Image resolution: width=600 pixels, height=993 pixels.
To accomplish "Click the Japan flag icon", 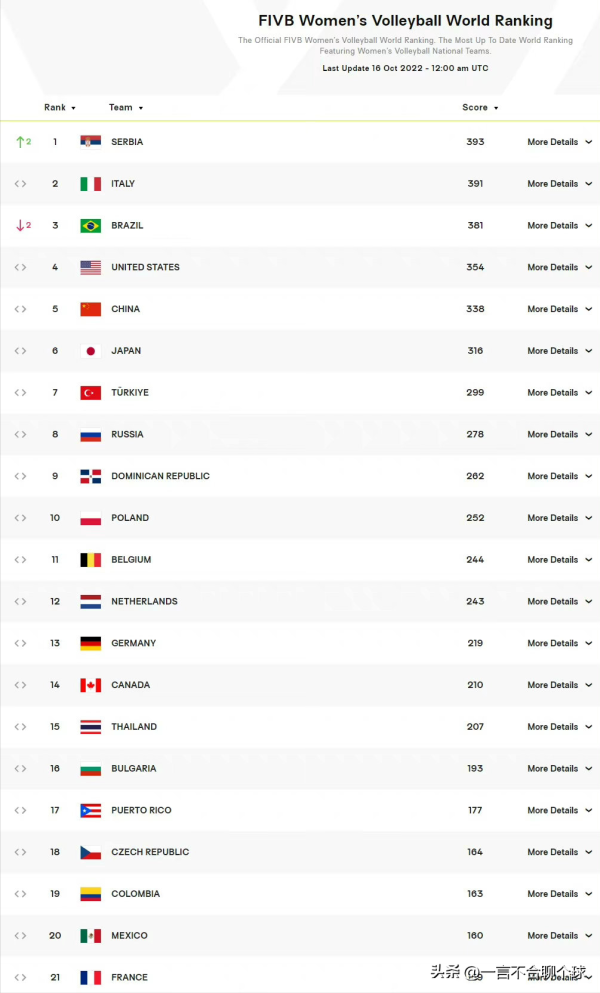I will 91,351.
